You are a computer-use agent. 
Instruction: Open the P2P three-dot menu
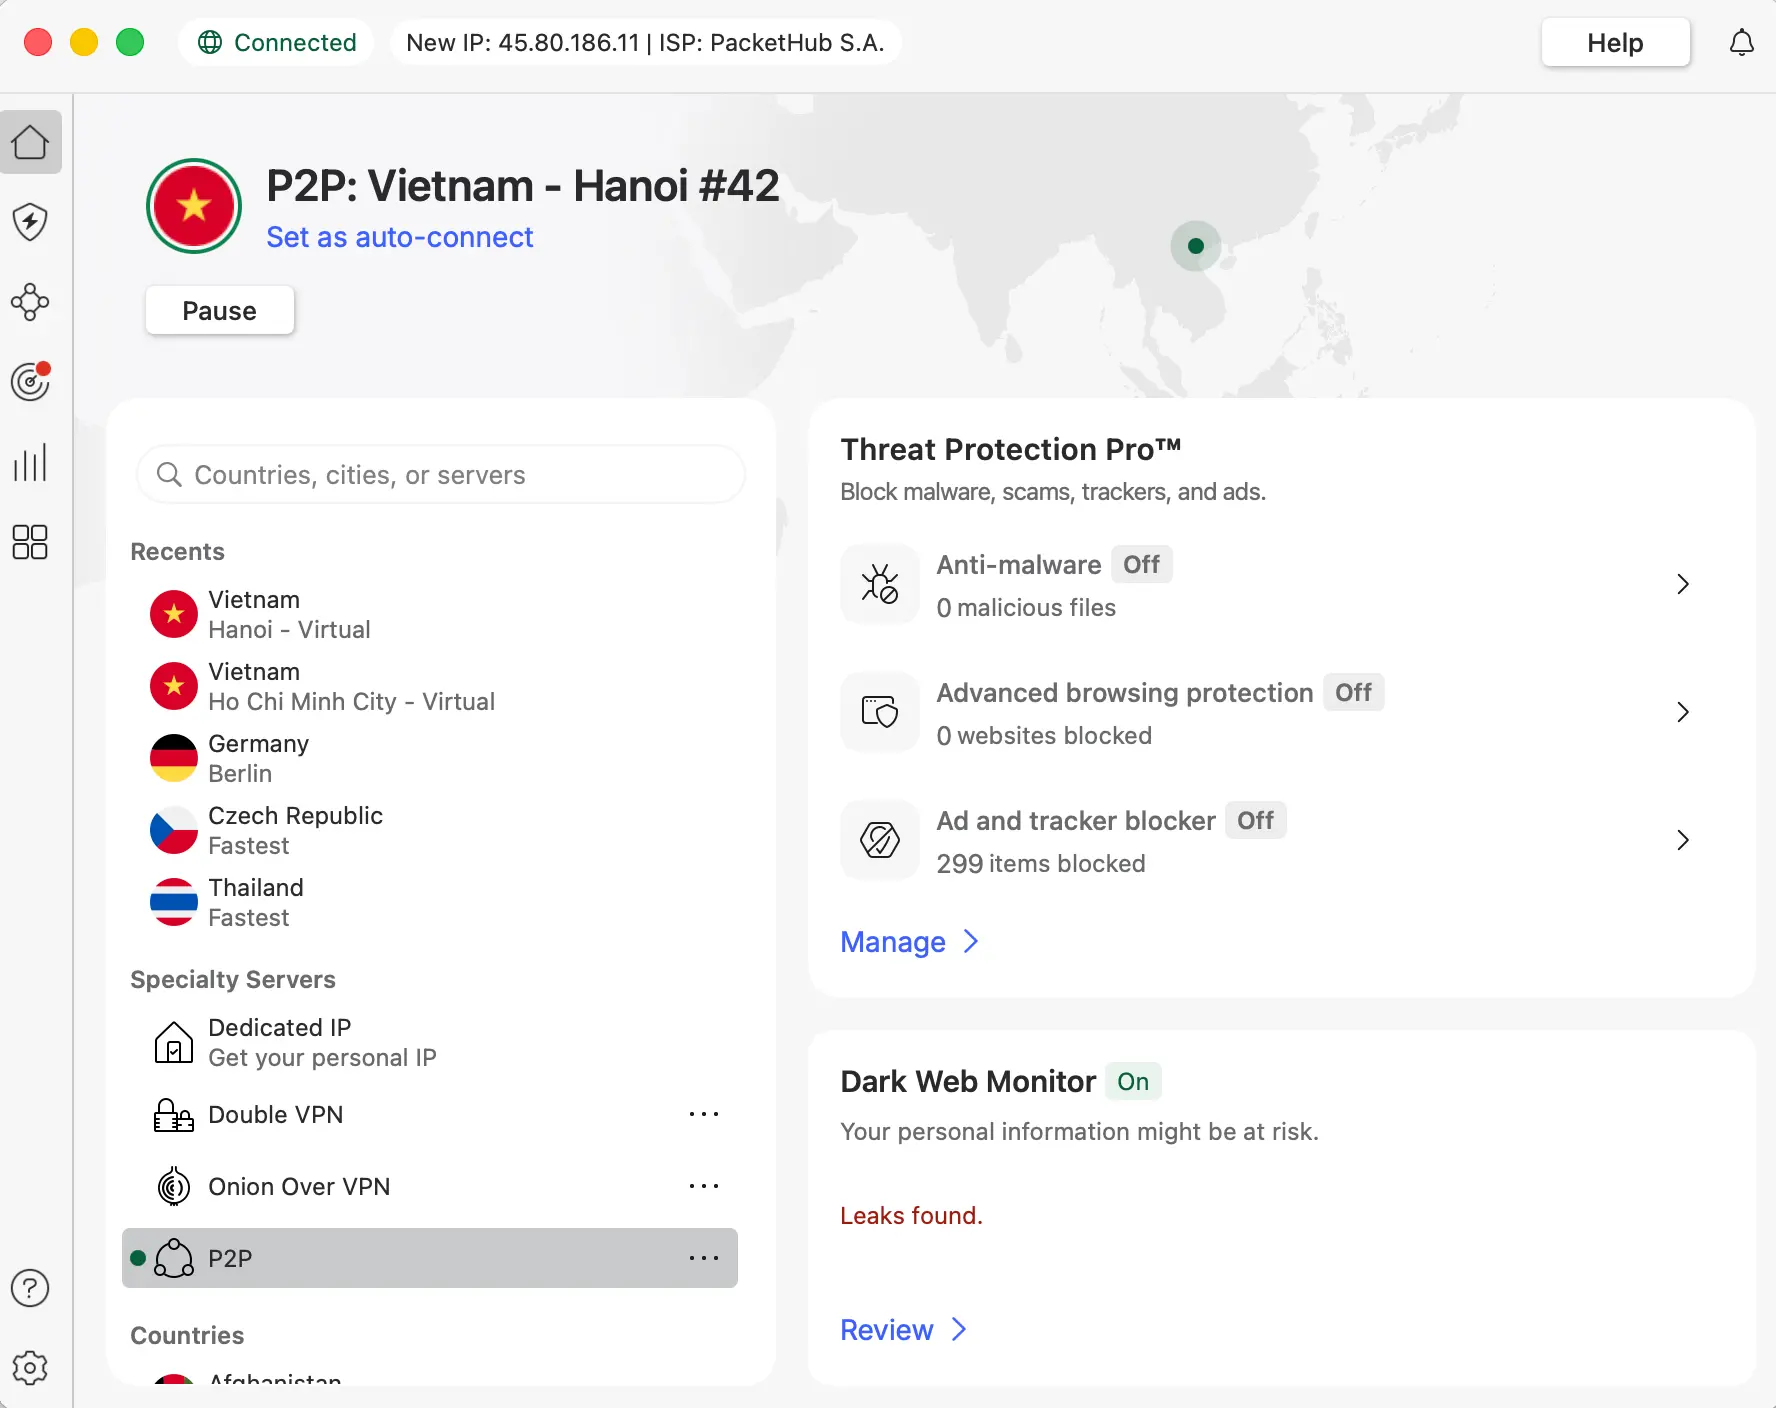[705, 1258]
